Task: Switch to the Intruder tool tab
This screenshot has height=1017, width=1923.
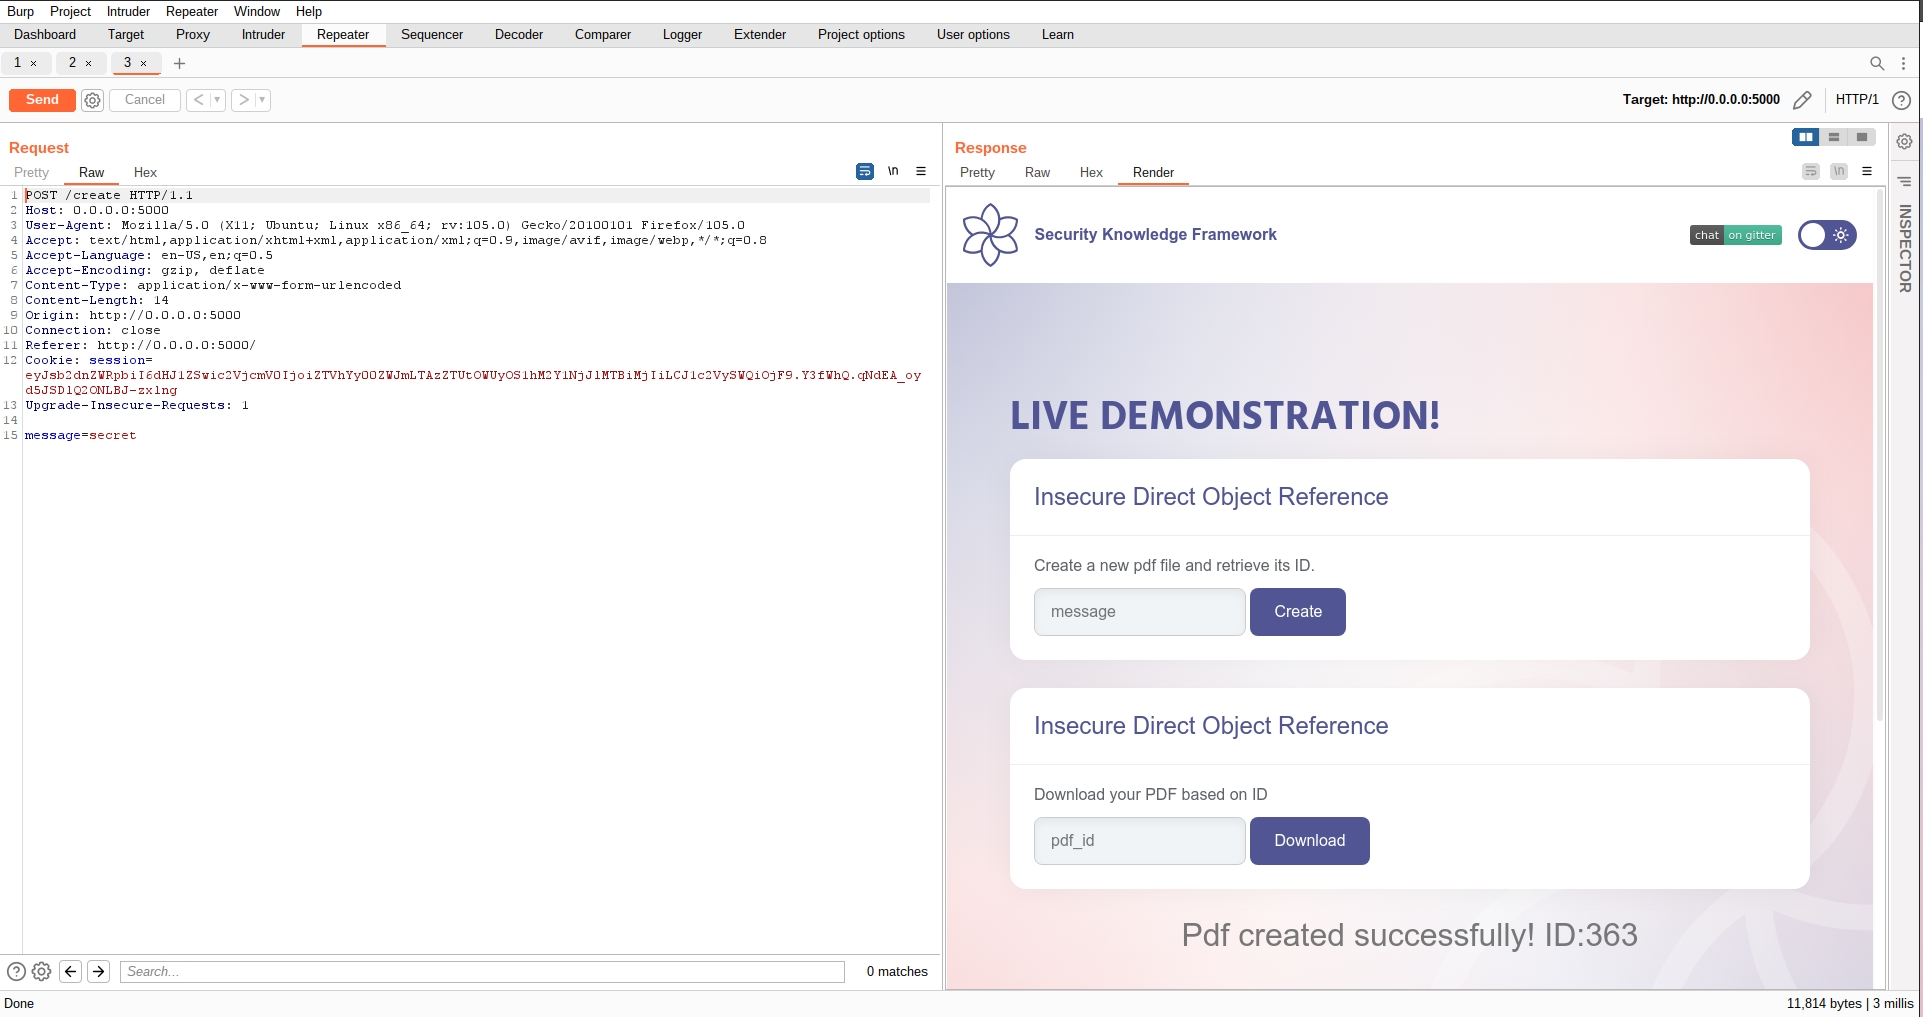Action: pyautogui.click(x=263, y=35)
